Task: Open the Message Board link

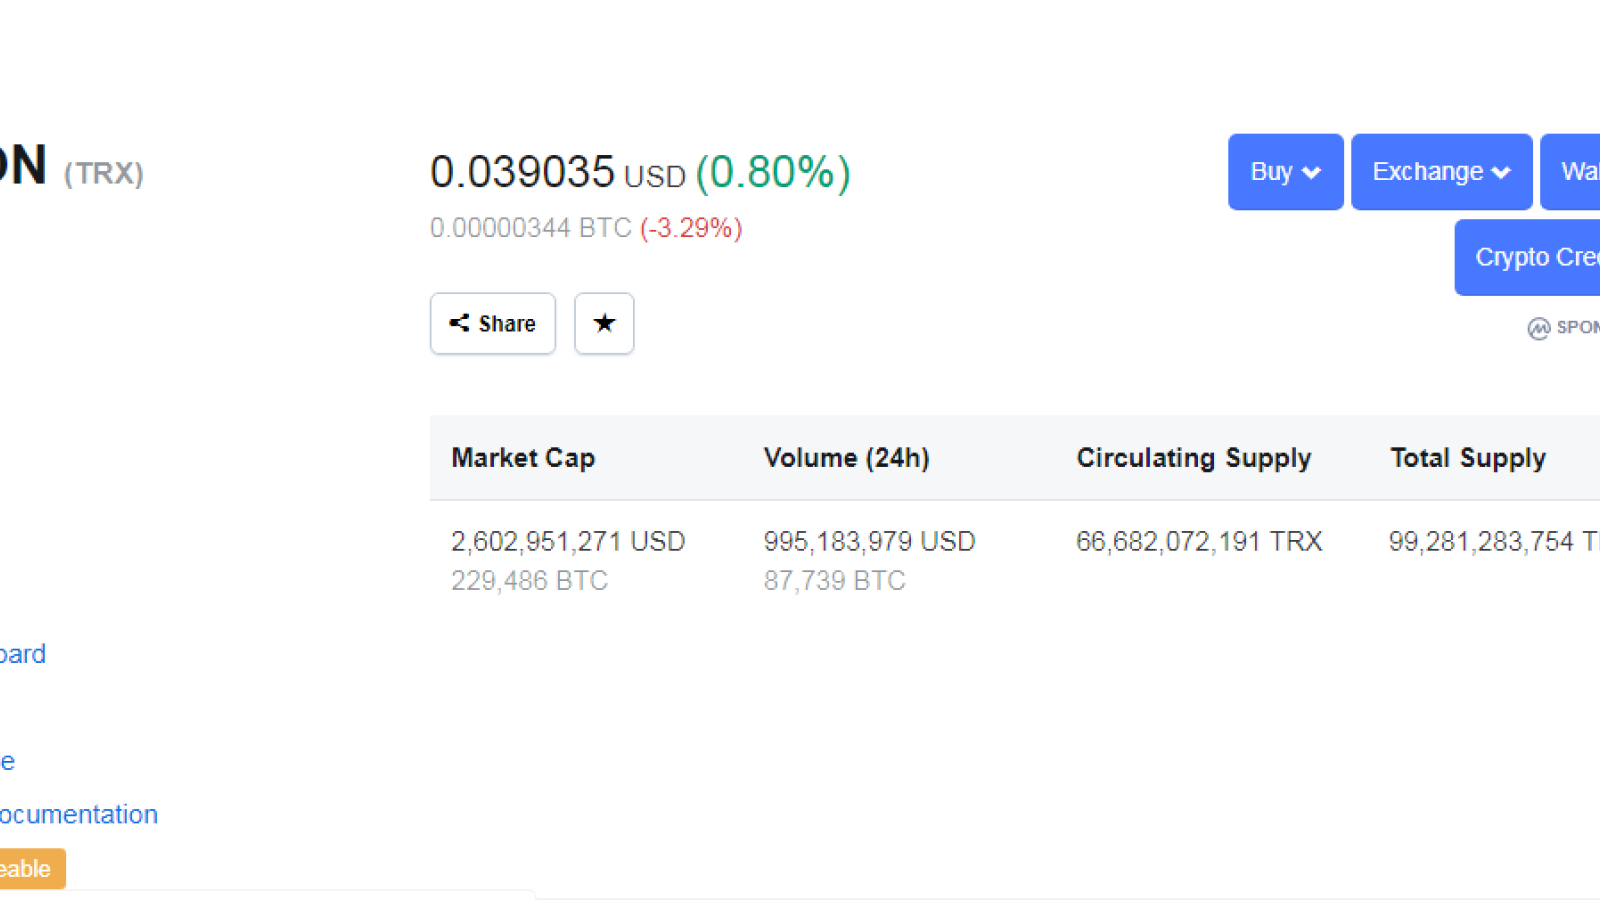Action: tap(23, 654)
